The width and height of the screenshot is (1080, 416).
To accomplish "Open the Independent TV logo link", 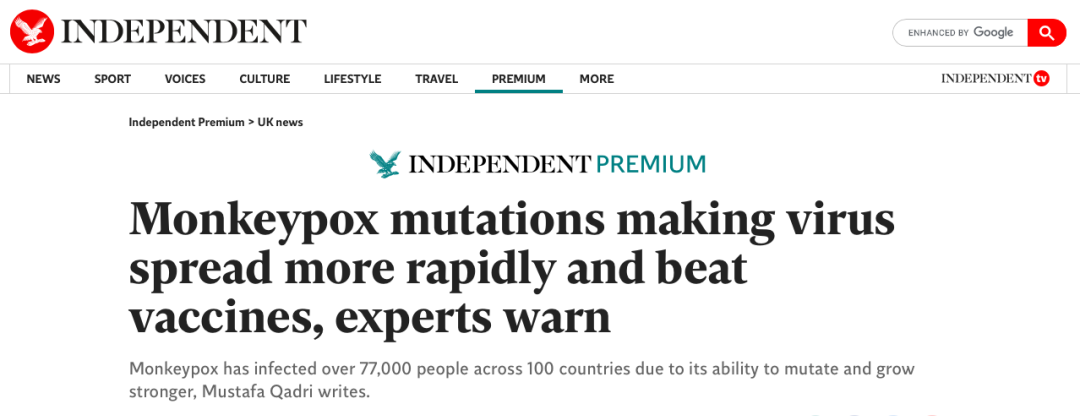I will (x=995, y=79).
